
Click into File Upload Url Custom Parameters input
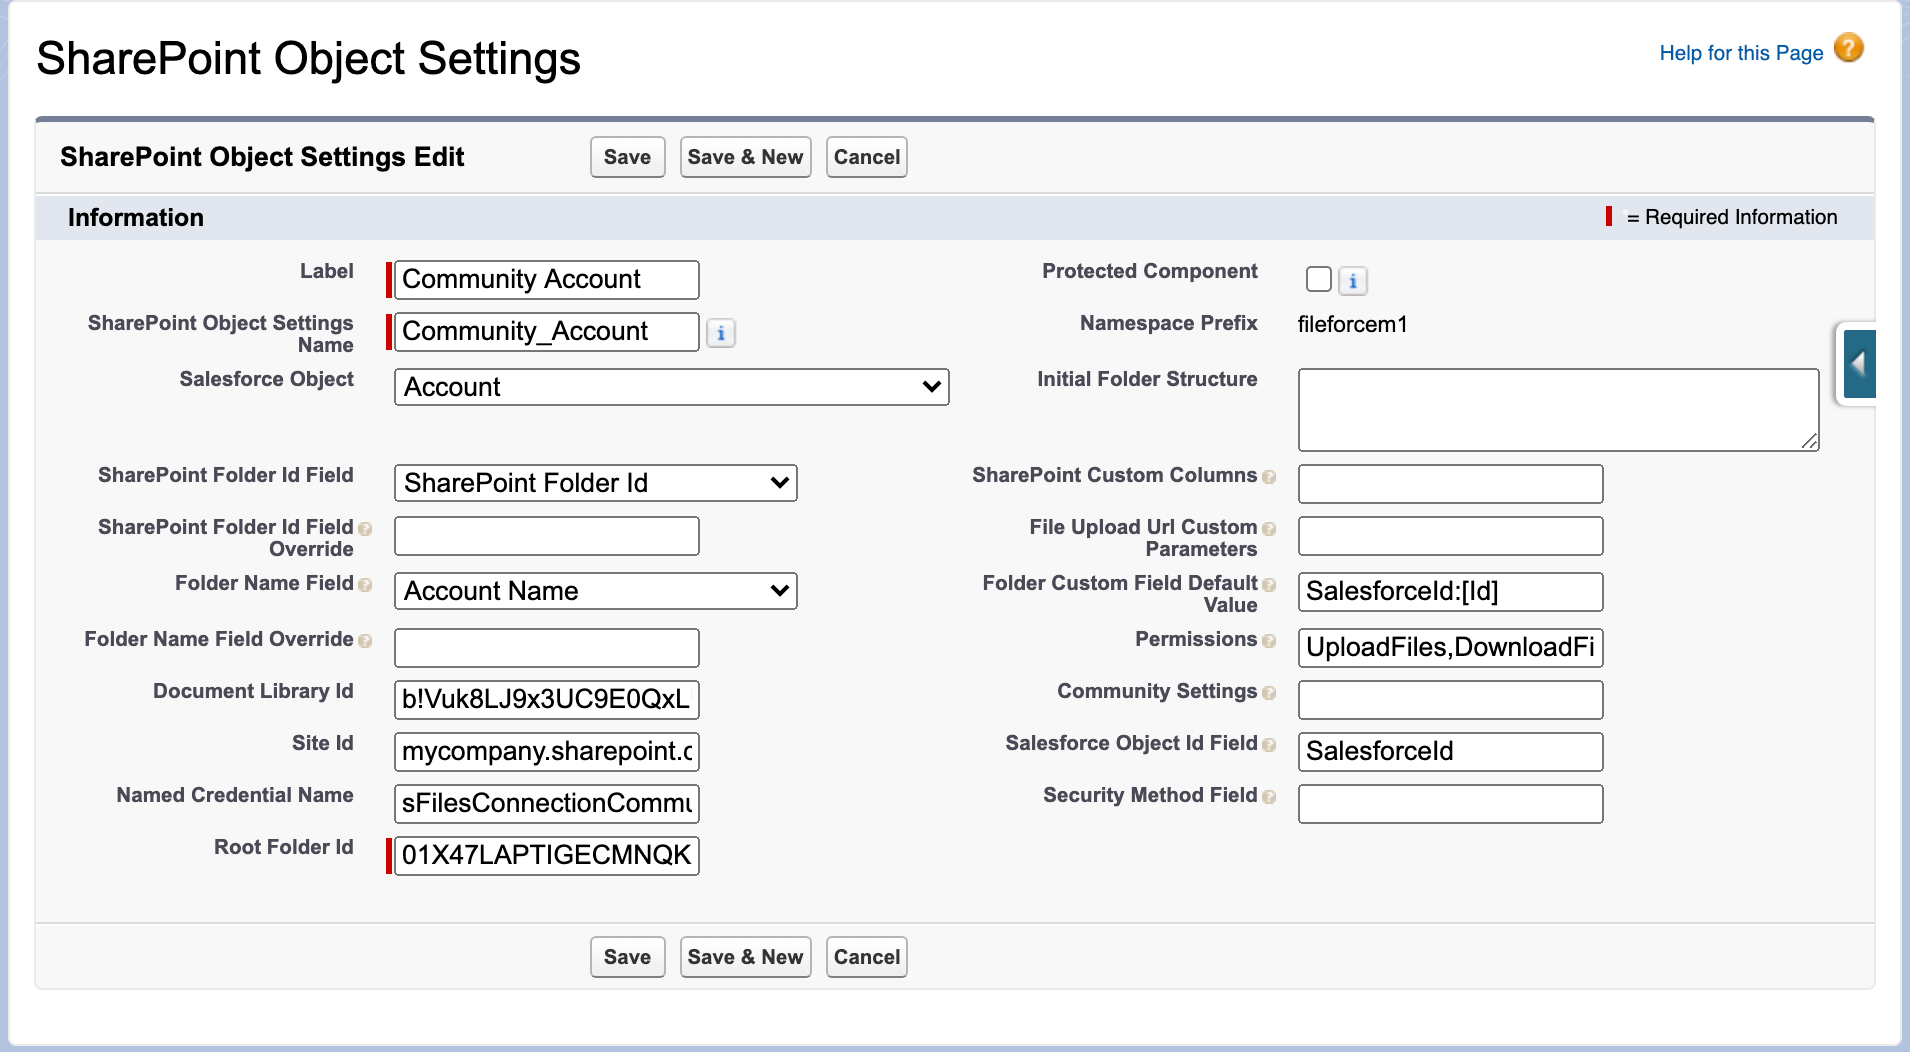[x=1450, y=535]
